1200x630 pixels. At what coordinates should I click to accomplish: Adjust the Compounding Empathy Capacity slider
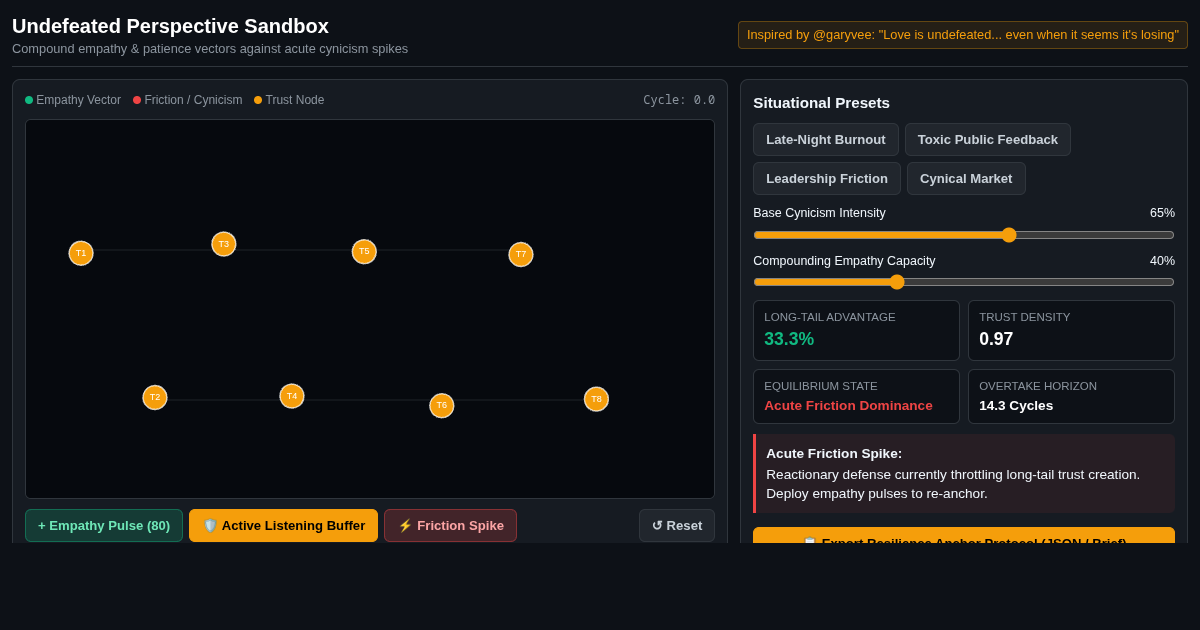point(964,282)
